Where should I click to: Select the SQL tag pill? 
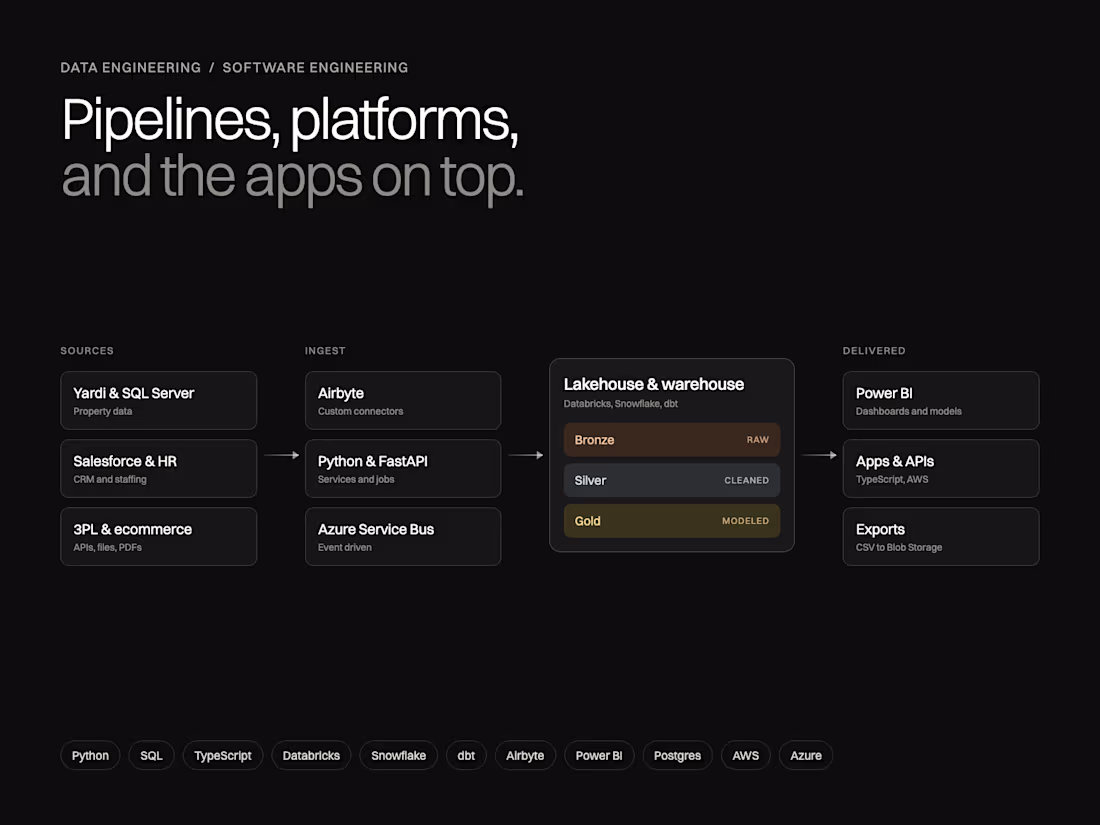point(152,756)
